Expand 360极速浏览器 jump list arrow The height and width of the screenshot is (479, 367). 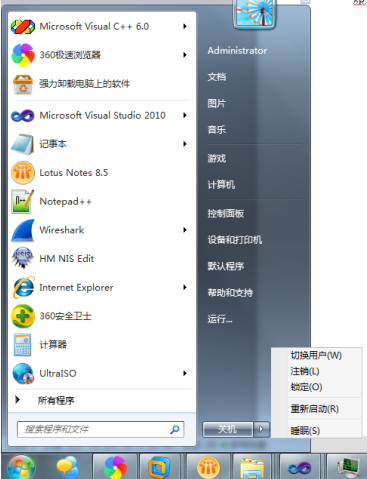pos(185,55)
